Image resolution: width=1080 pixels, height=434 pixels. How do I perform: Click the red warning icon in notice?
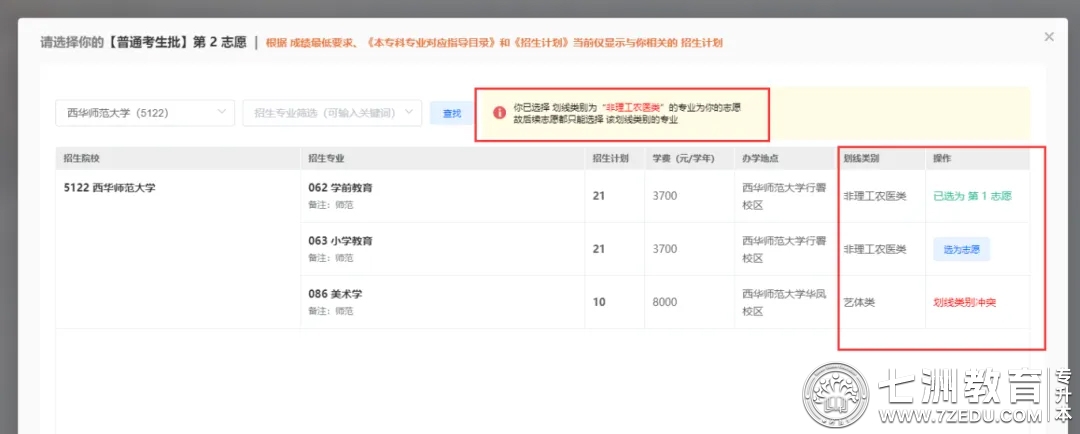pyautogui.click(x=499, y=114)
